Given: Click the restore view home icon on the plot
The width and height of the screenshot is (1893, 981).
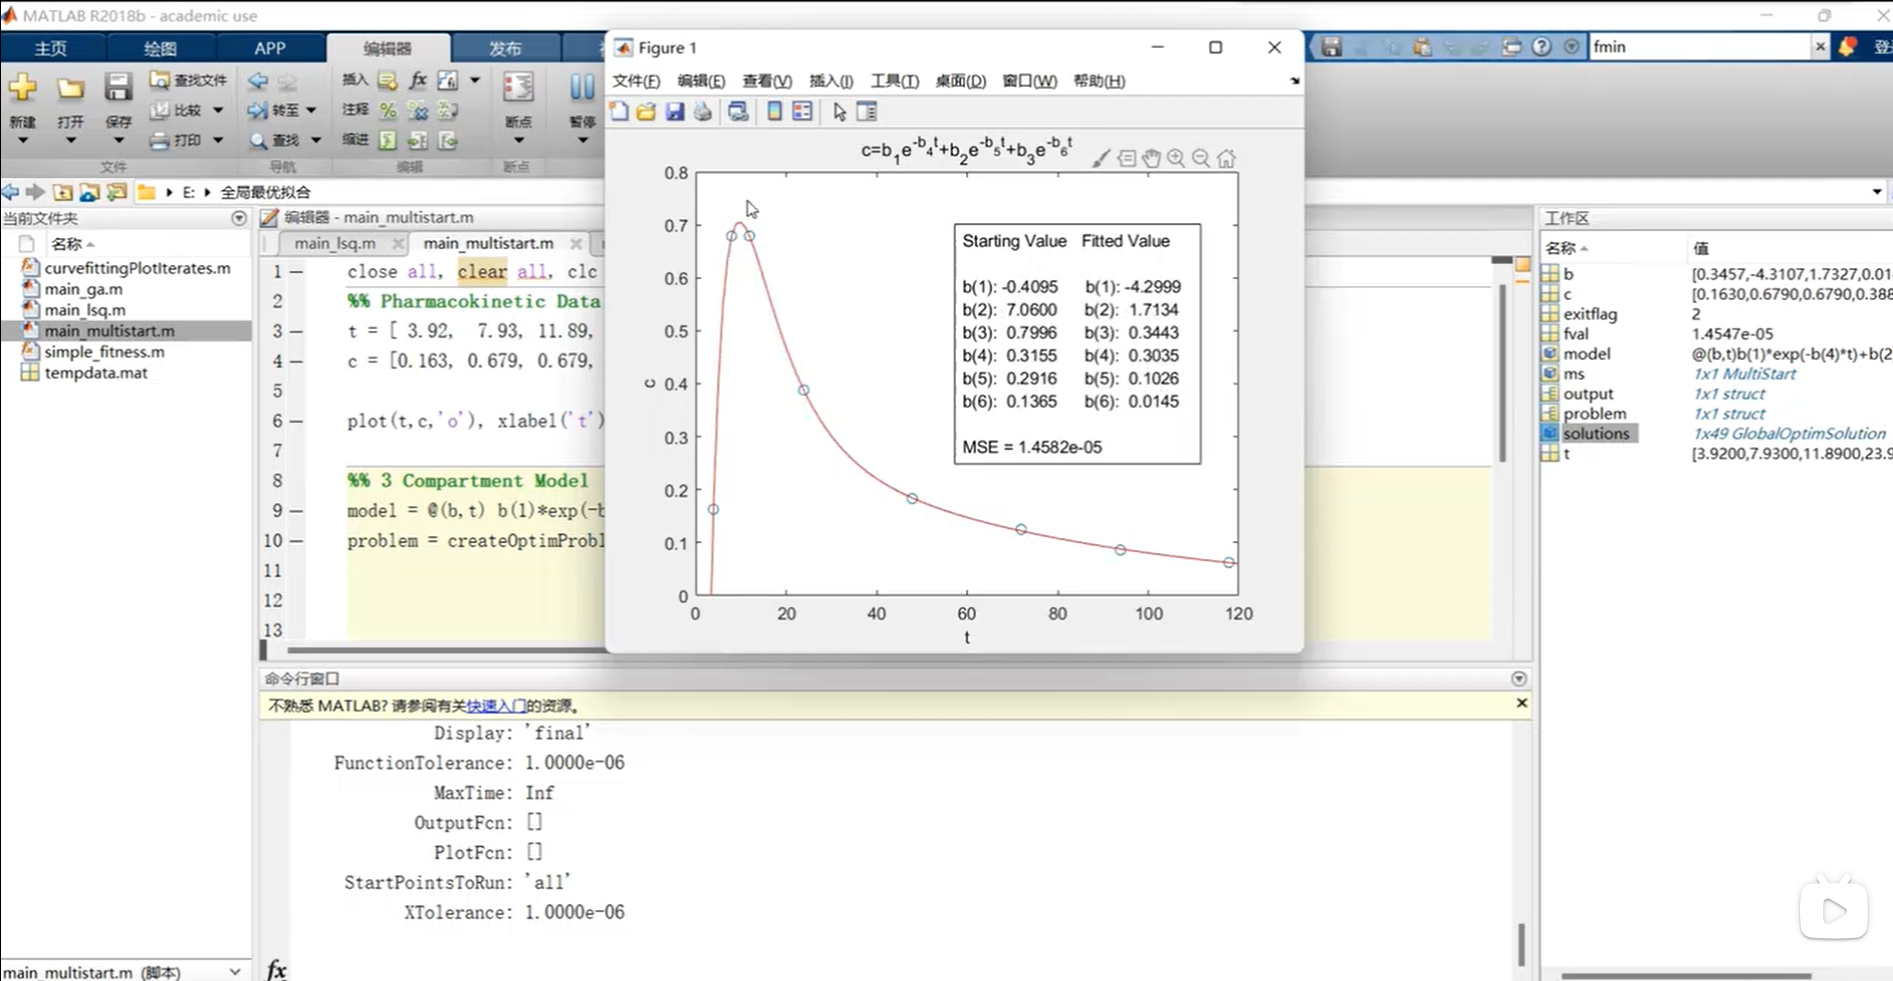Looking at the screenshot, I should tap(1226, 158).
